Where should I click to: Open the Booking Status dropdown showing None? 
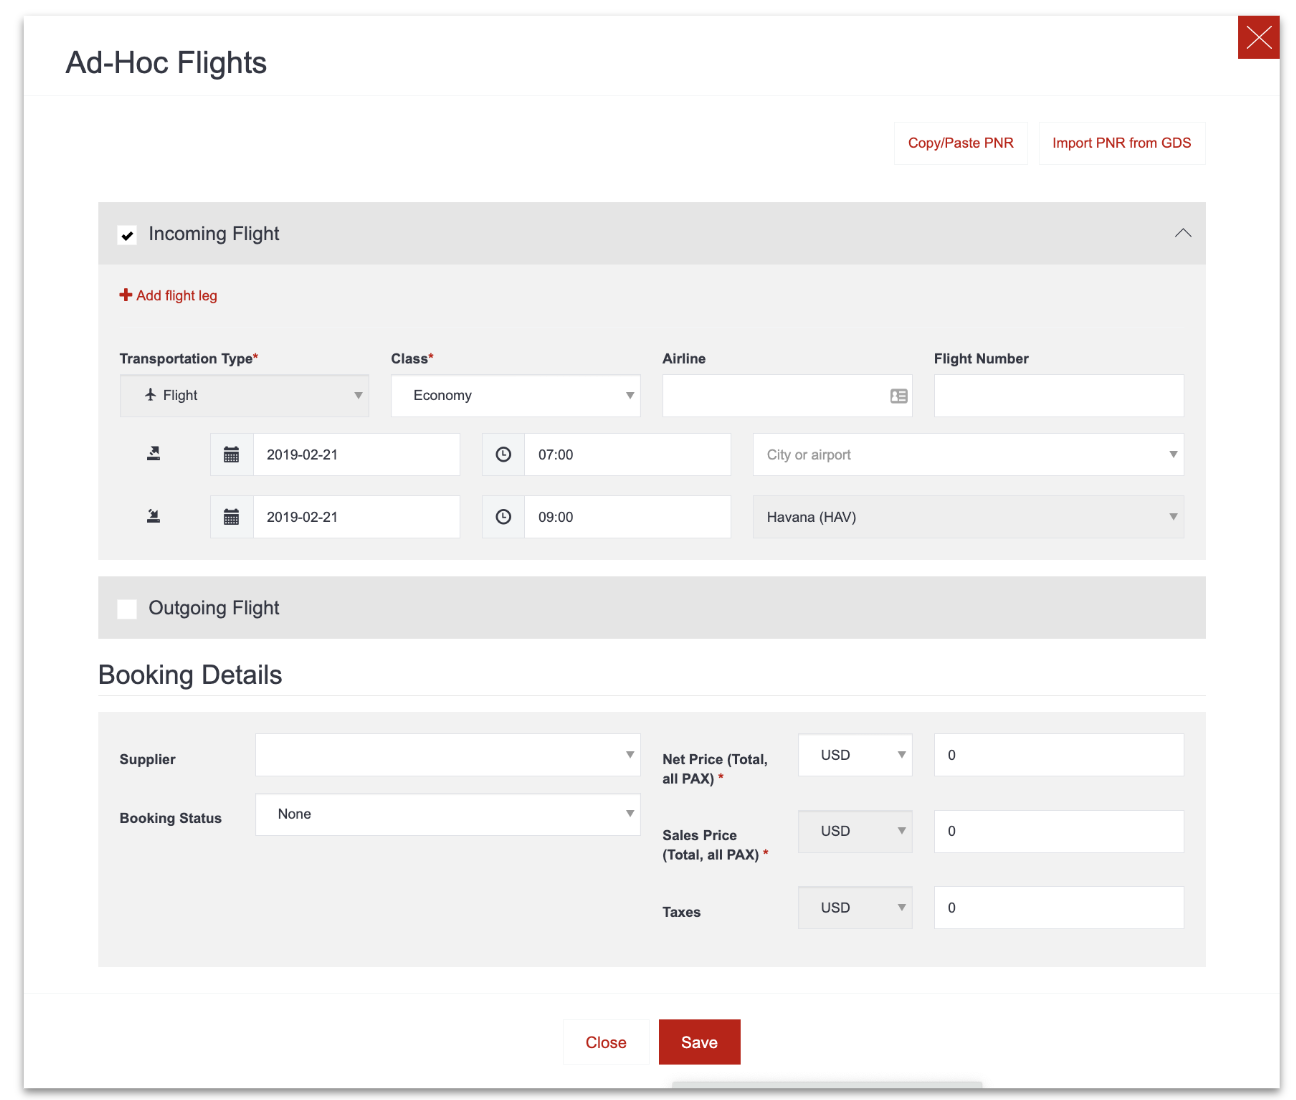[x=447, y=814]
